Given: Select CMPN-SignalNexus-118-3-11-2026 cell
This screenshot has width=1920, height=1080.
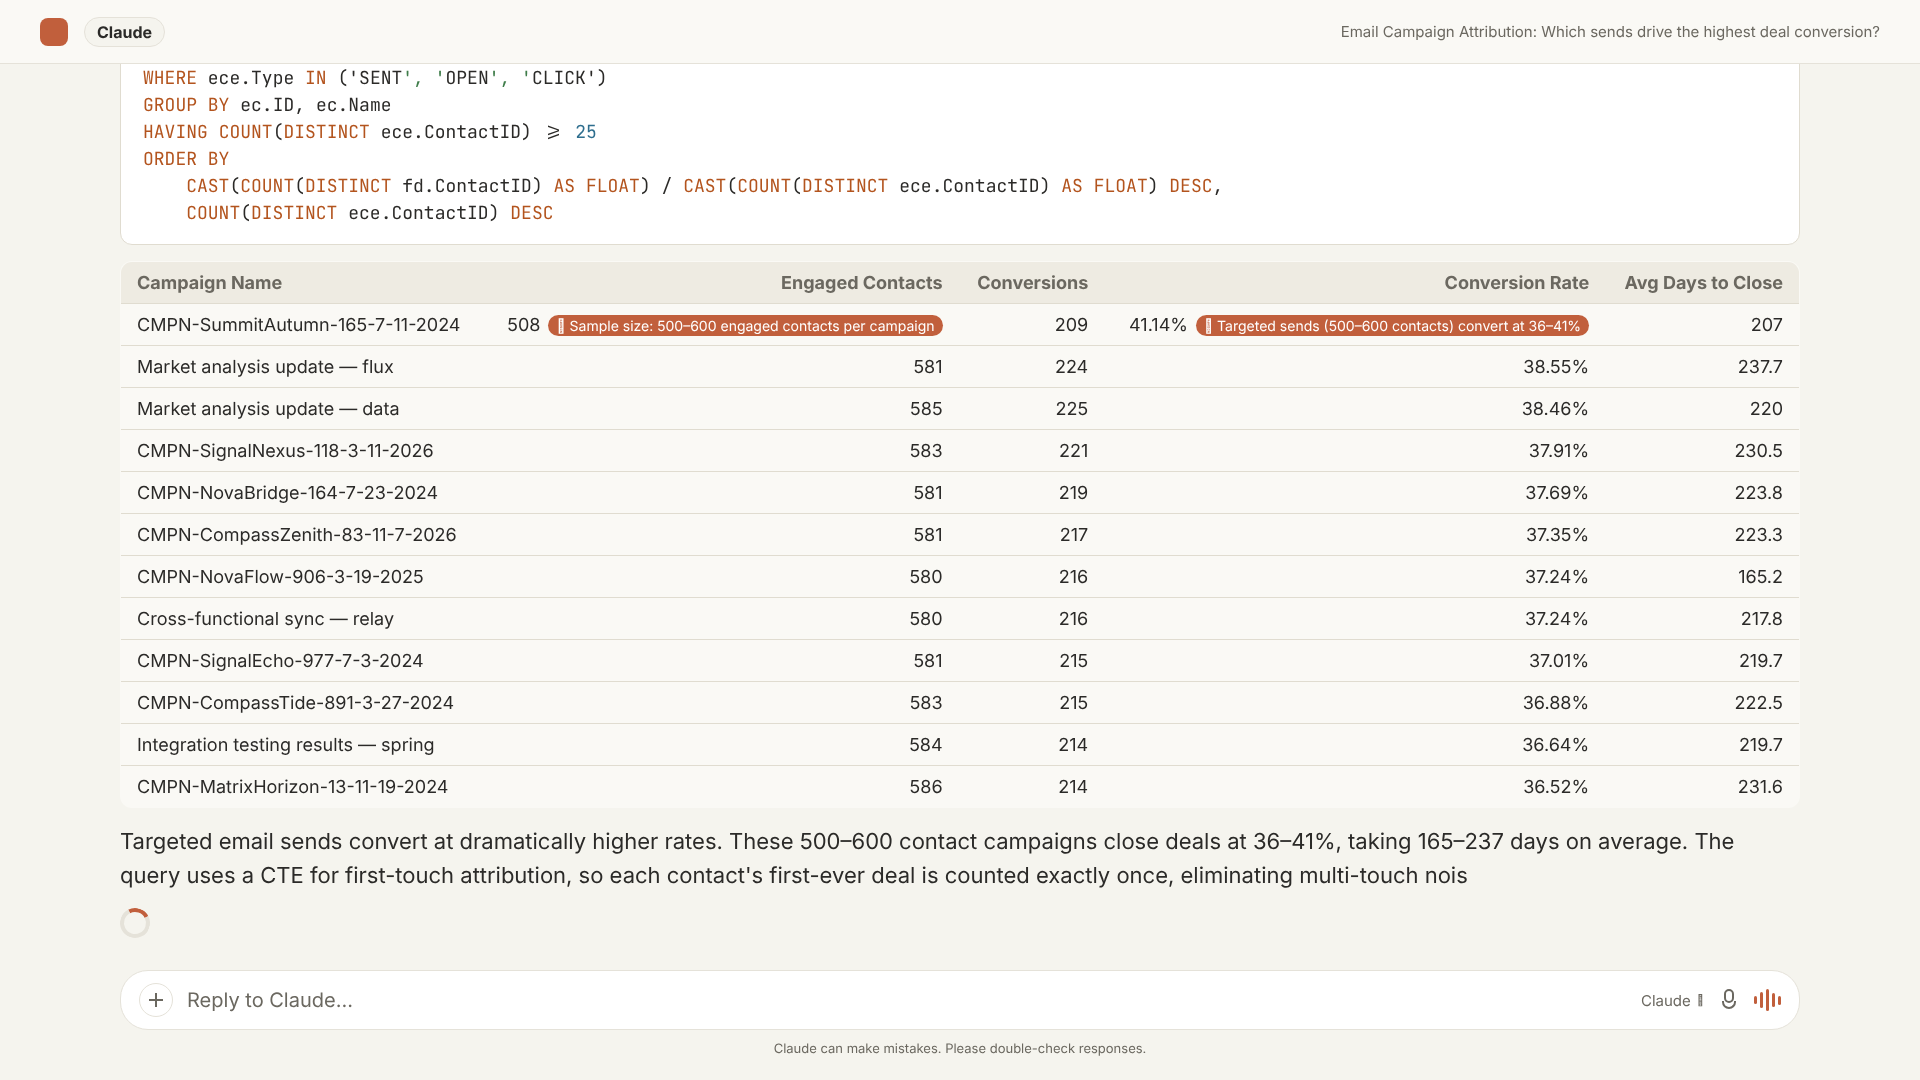Looking at the screenshot, I should [x=285, y=451].
